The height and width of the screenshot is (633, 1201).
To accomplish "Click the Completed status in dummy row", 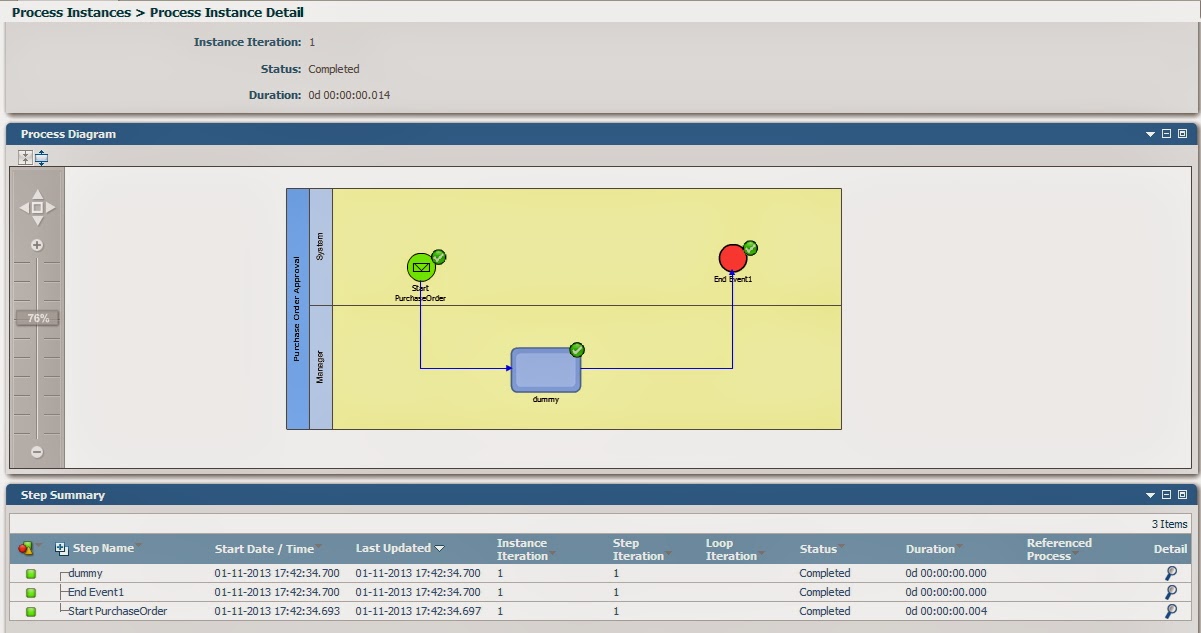I will [x=825, y=573].
